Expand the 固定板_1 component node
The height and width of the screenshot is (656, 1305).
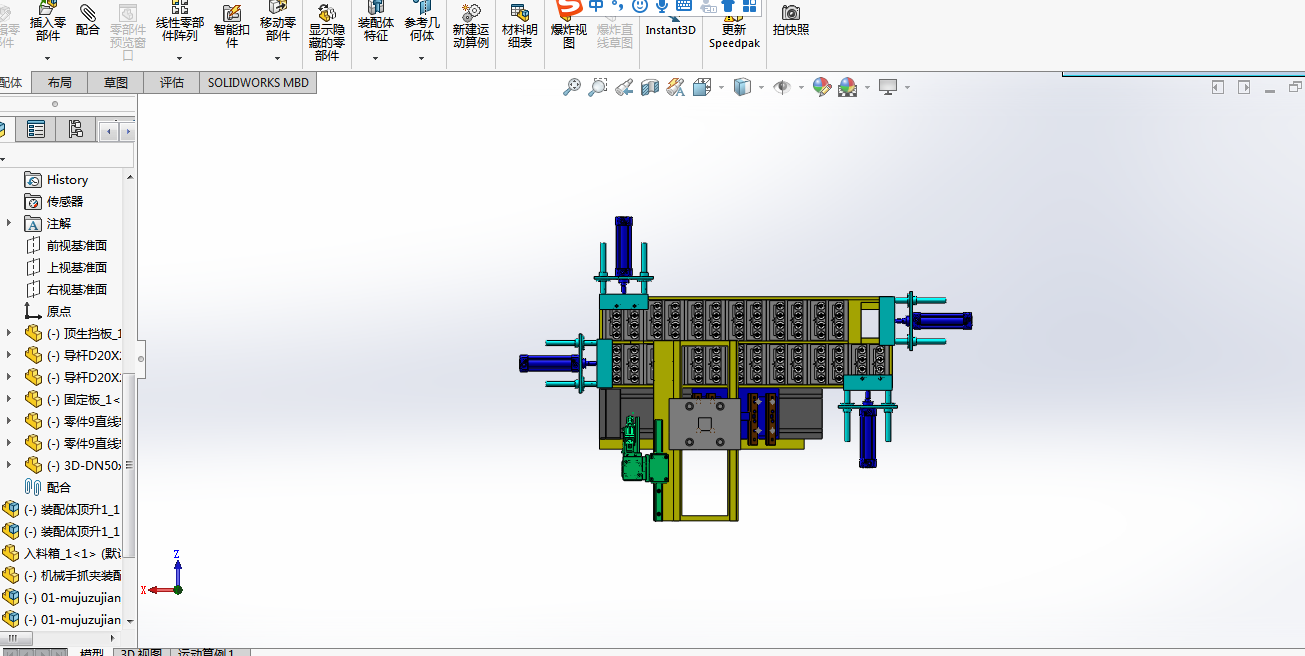[10, 400]
